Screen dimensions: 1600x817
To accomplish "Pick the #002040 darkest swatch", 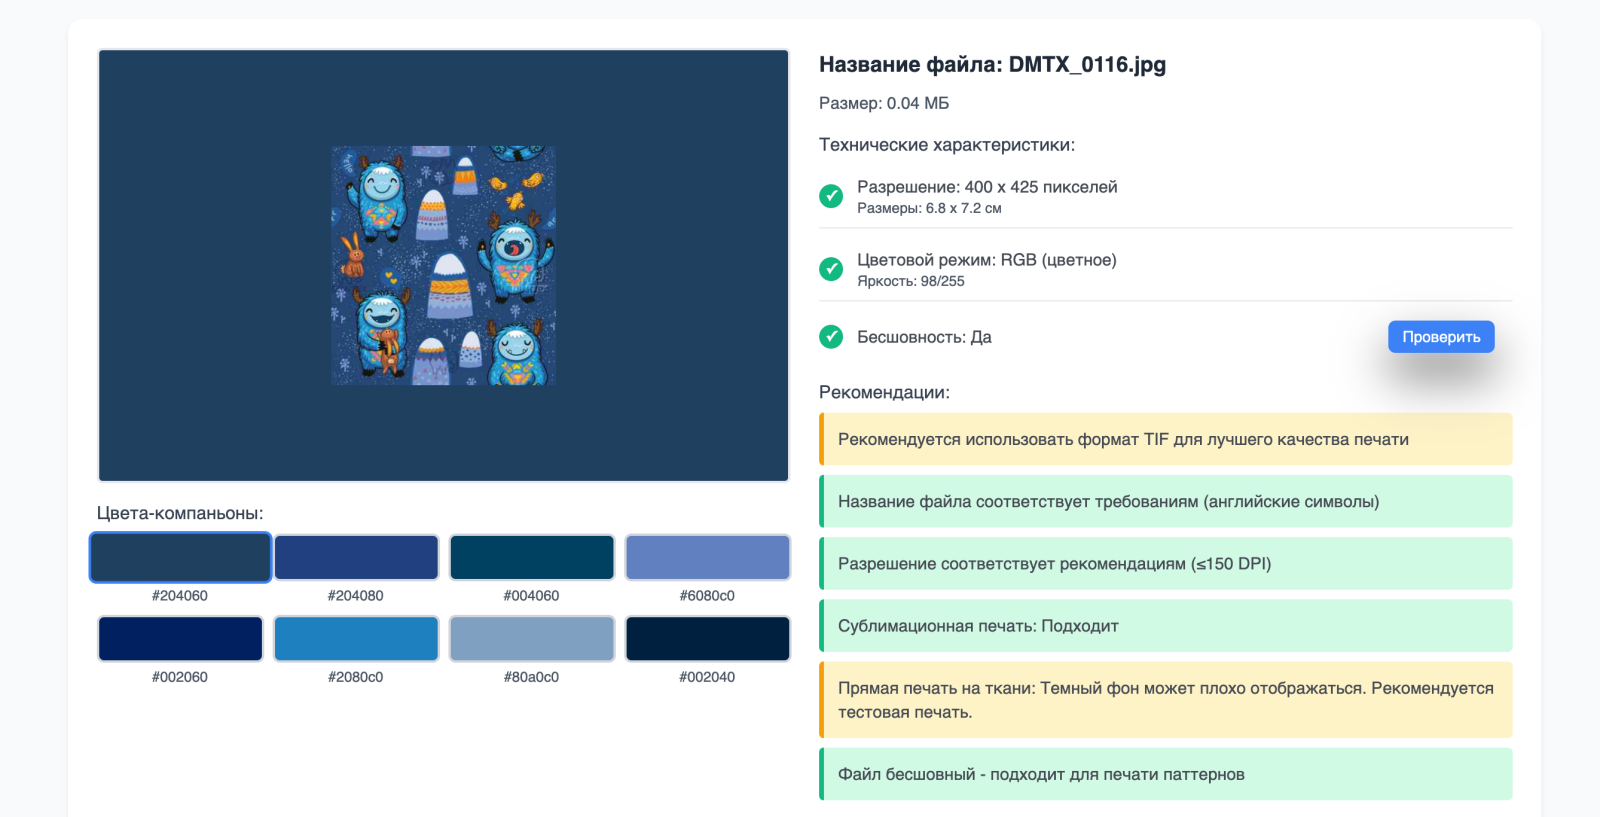I will pyautogui.click(x=708, y=638).
